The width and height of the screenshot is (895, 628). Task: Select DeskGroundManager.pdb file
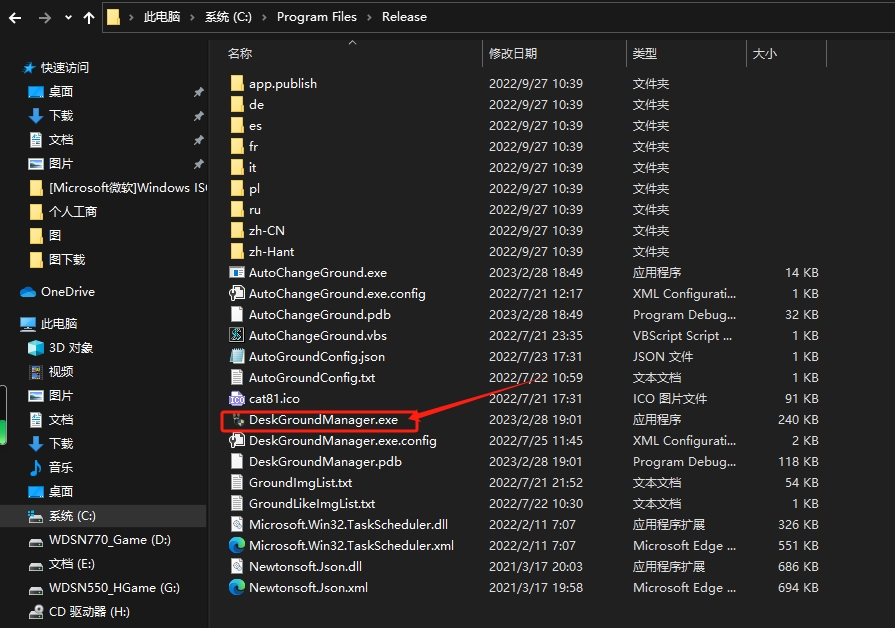(325, 462)
